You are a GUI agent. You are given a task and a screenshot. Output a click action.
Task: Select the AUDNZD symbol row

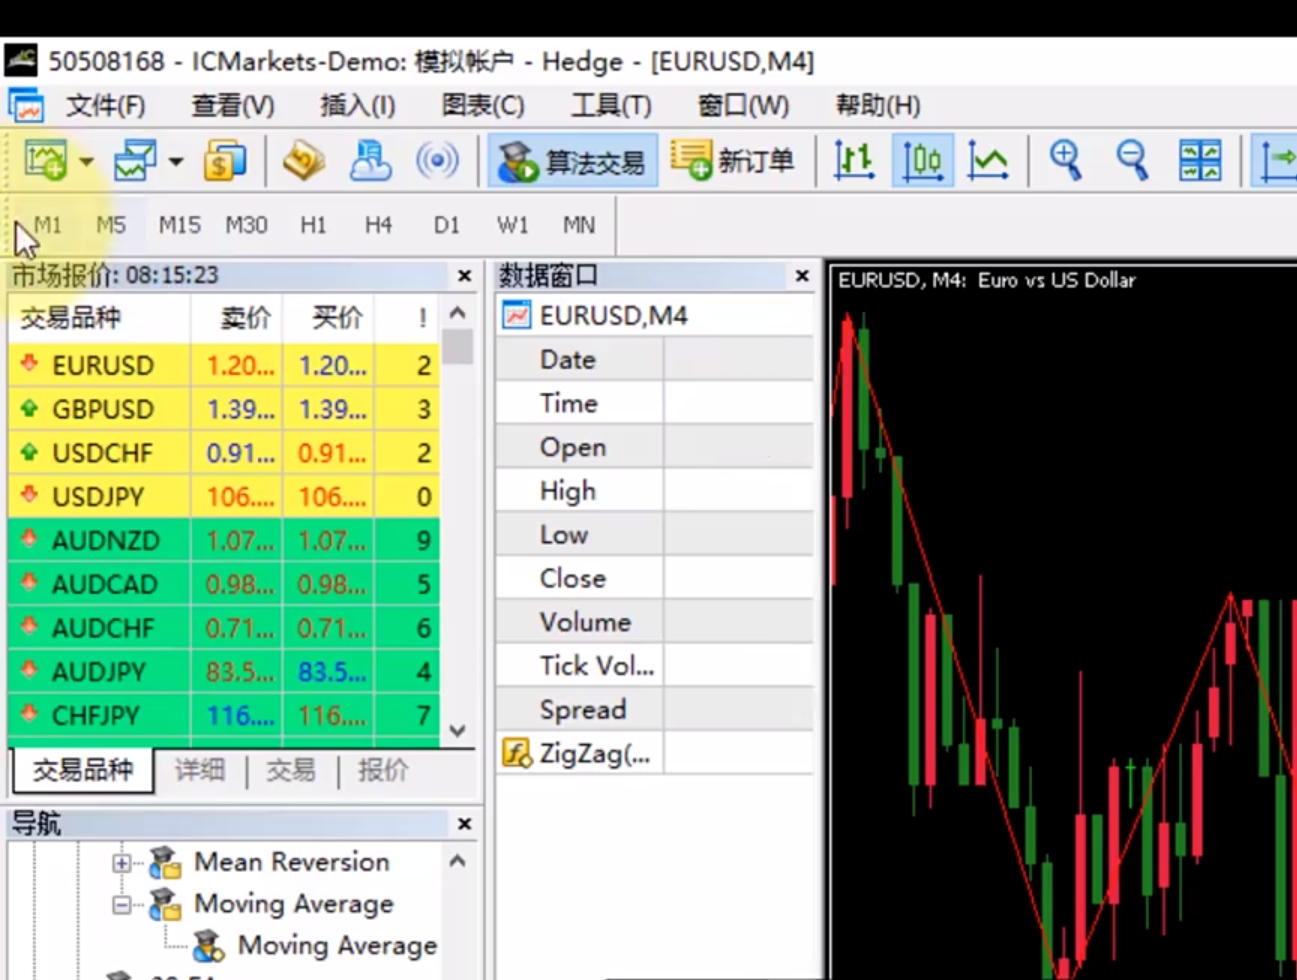tap(224, 541)
